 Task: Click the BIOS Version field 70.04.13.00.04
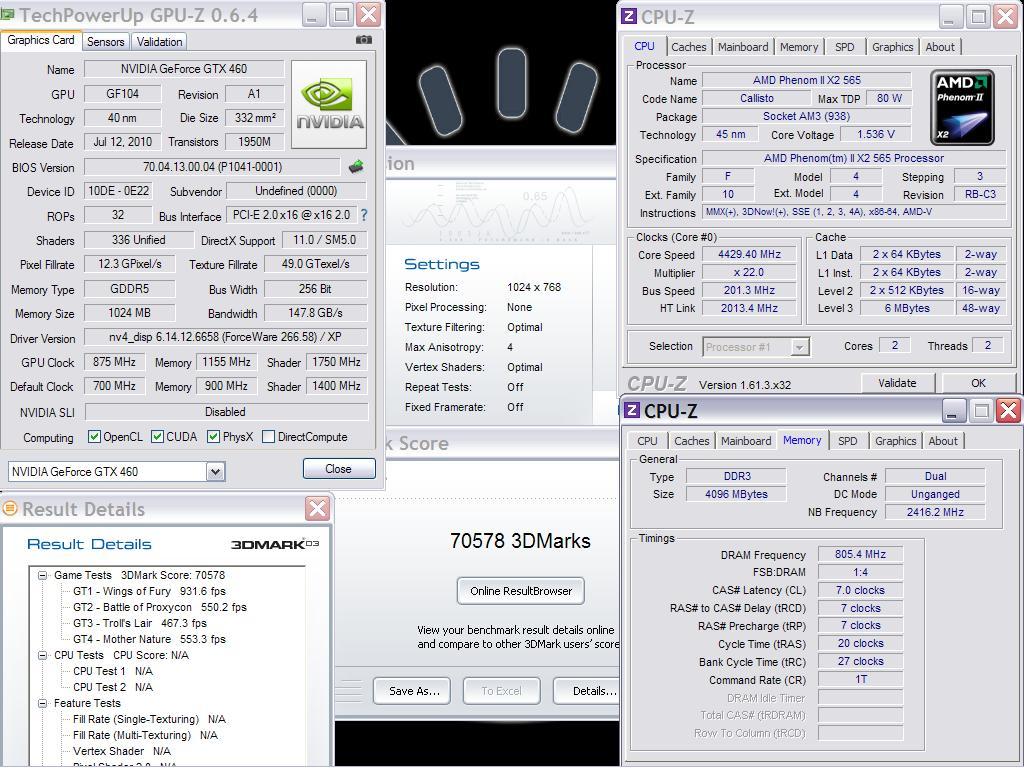pos(212,167)
